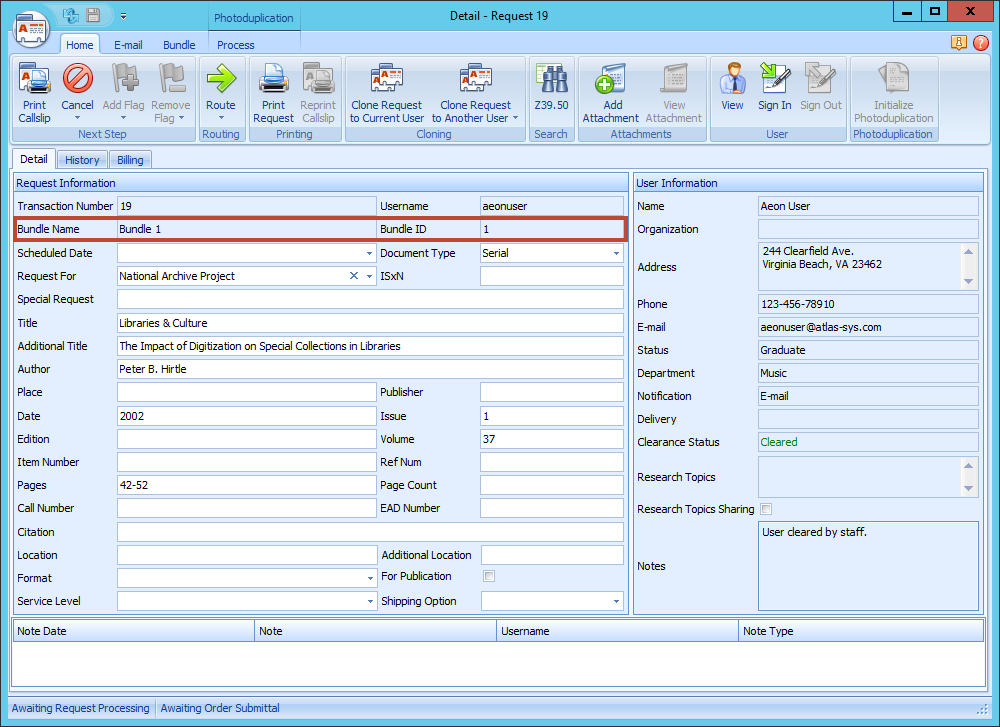Click the Add Attachment icon
1000x727 pixels.
pyautogui.click(x=610, y=80)
